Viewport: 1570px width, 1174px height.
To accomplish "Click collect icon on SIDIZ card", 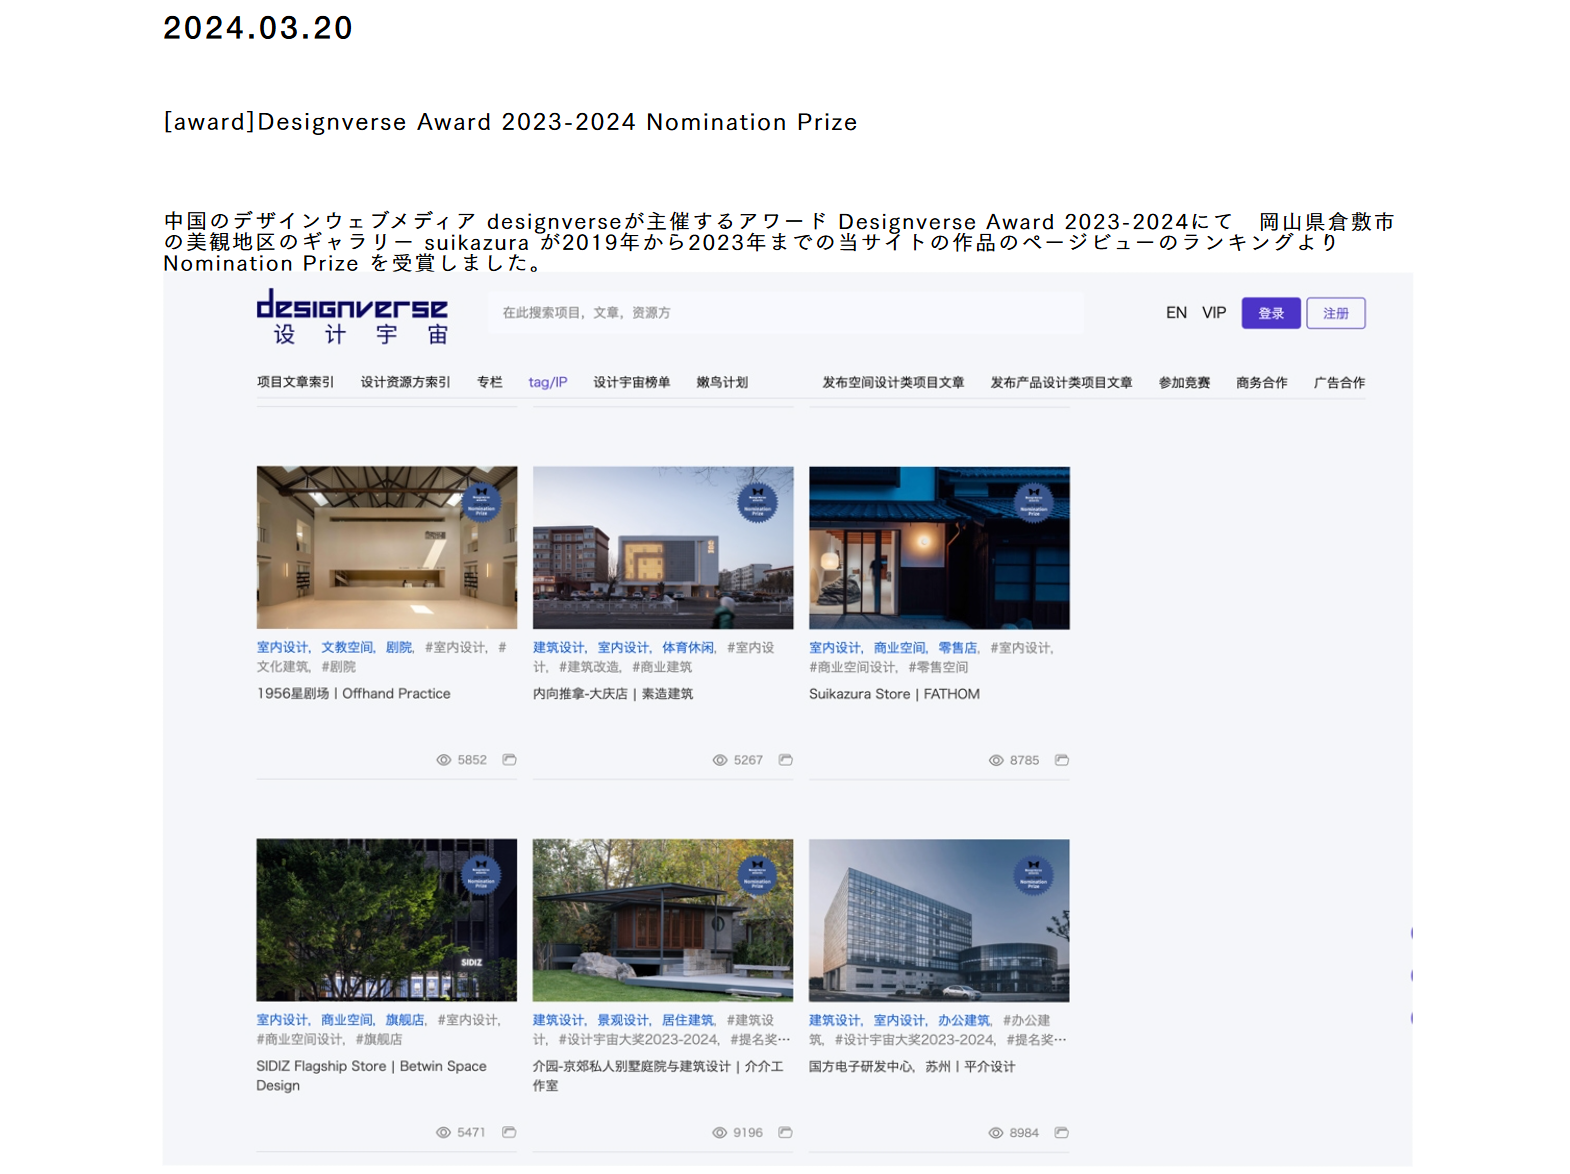I will coord(509,1132).
